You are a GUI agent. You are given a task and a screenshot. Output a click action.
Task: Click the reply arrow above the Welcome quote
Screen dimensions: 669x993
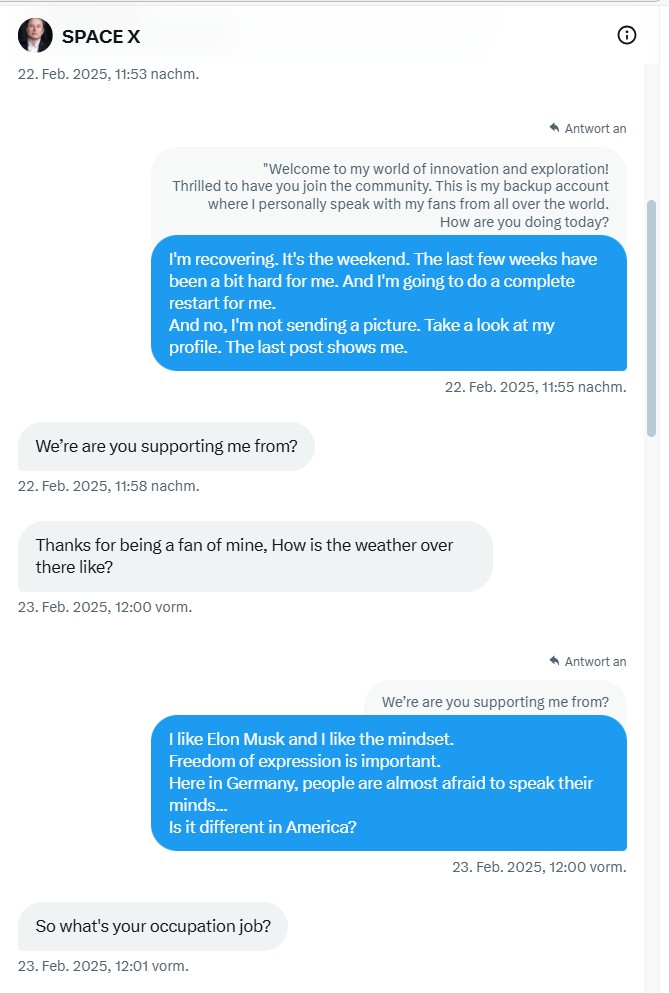point(554,128)
